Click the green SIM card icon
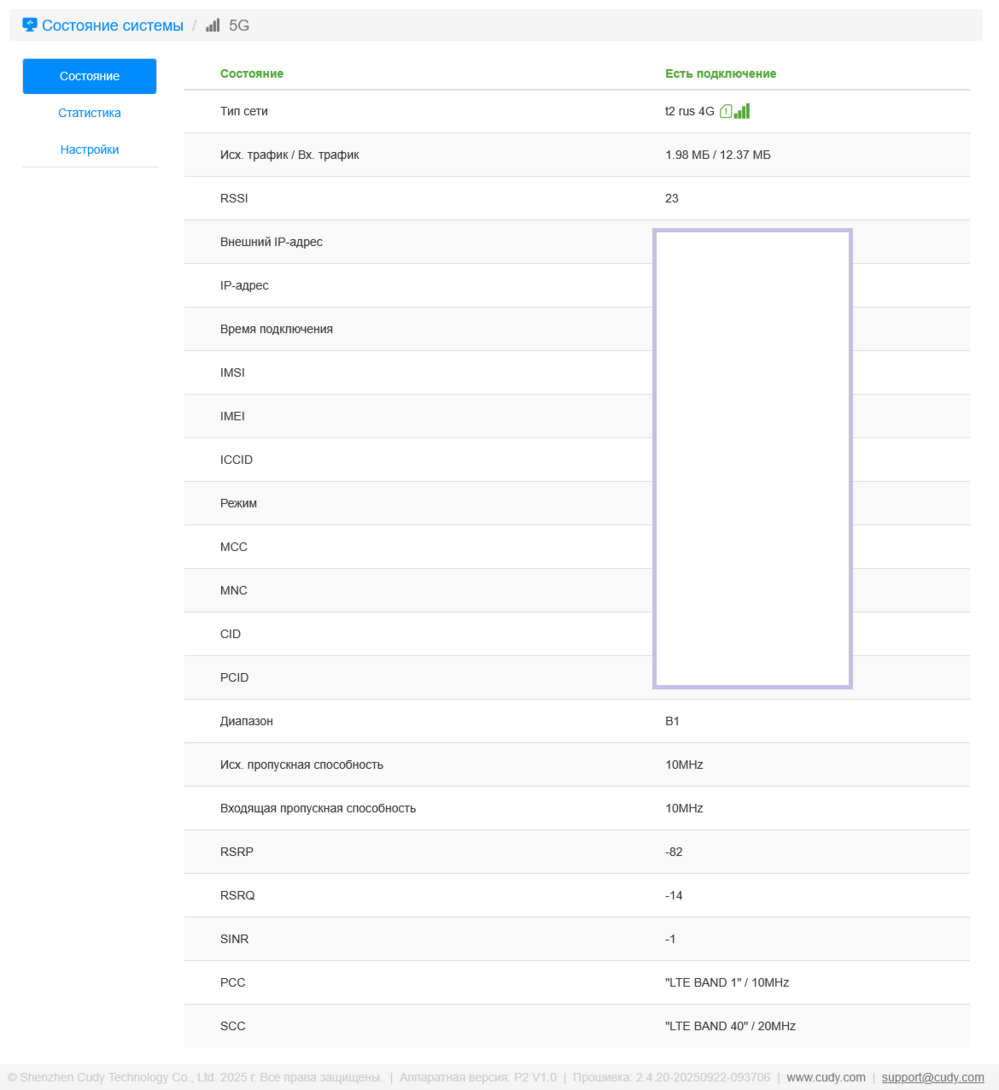Screen dimensions: 999x1090 pos(726,112)
